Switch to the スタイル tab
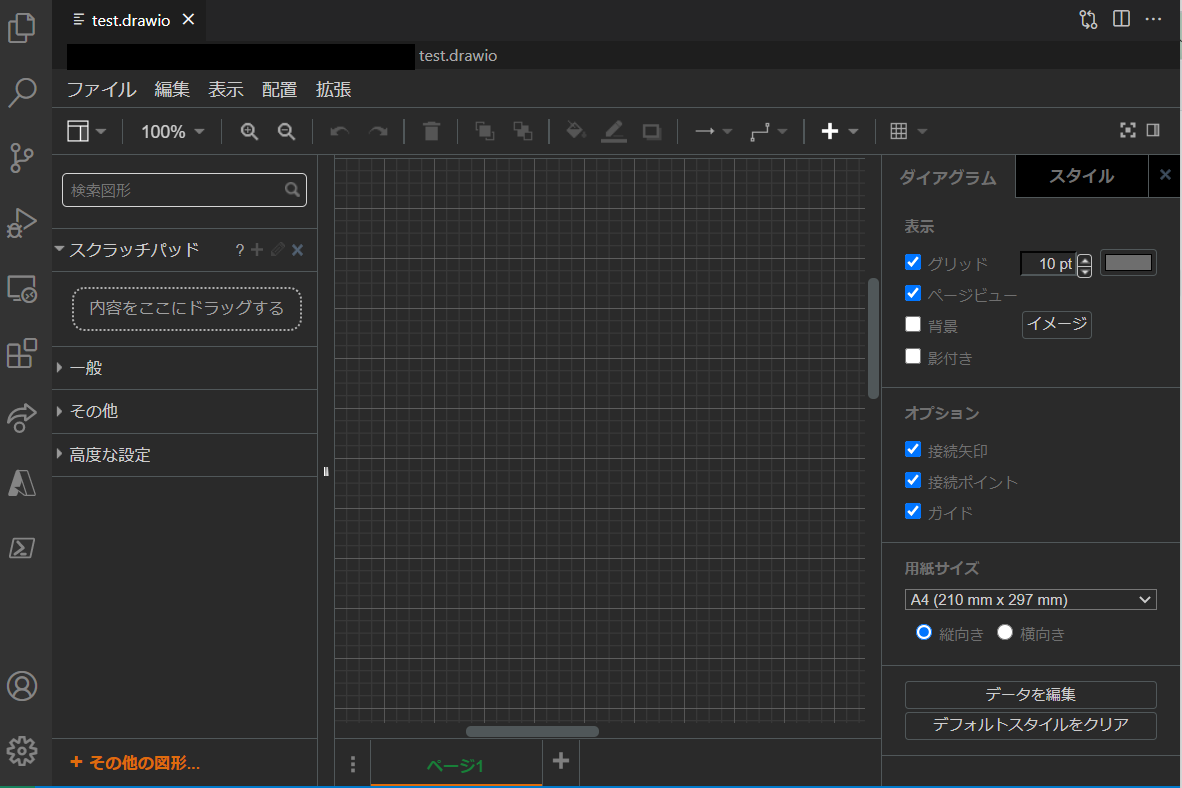 click(1081, 176)
